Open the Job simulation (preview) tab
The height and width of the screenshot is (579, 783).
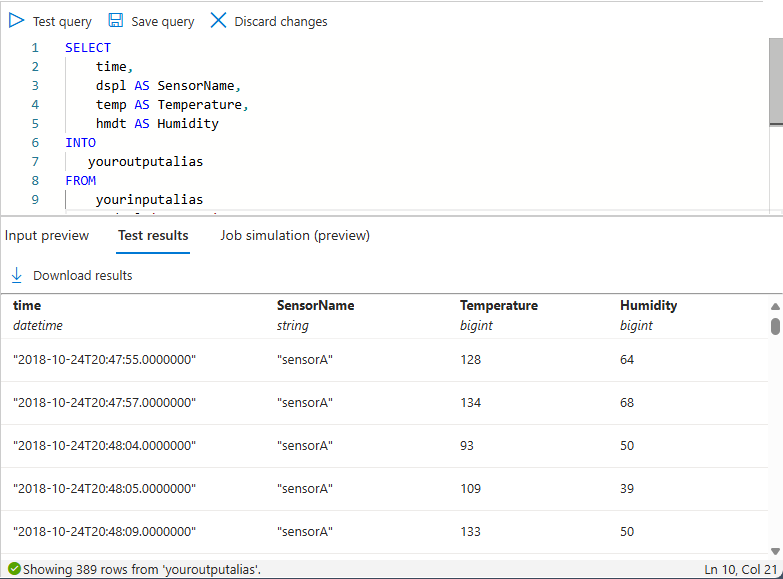(295, 235)
